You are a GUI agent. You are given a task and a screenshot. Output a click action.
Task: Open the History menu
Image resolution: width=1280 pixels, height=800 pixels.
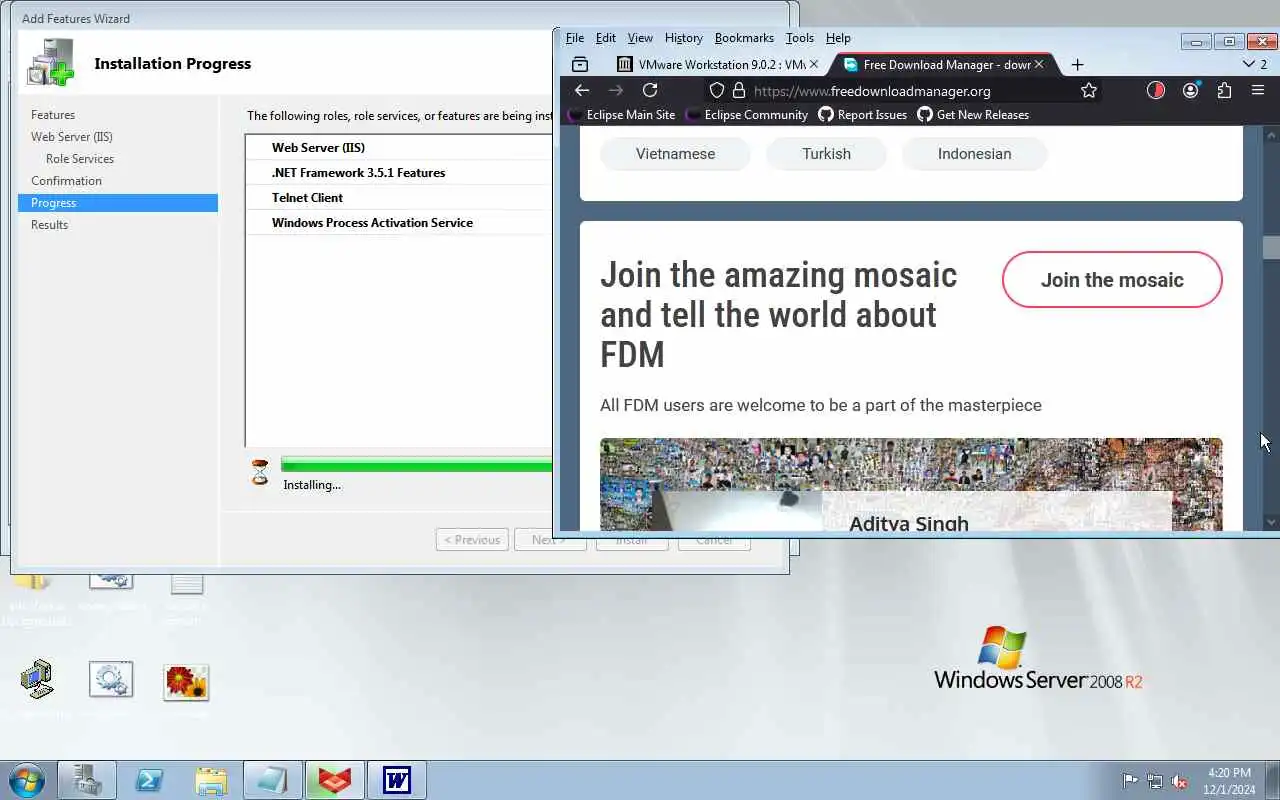pos(684,38)
